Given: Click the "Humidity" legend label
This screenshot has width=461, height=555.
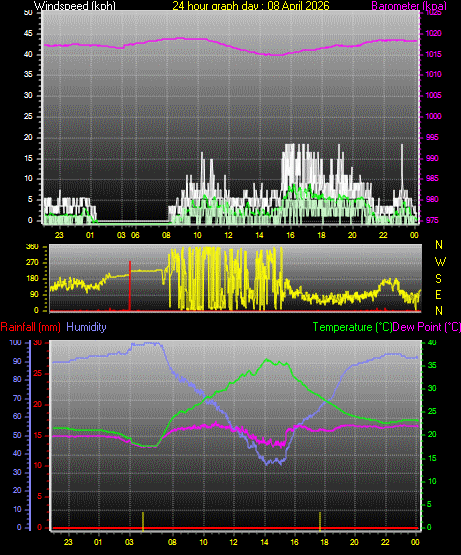Looking at the screenshot, I should coord(86,327).
